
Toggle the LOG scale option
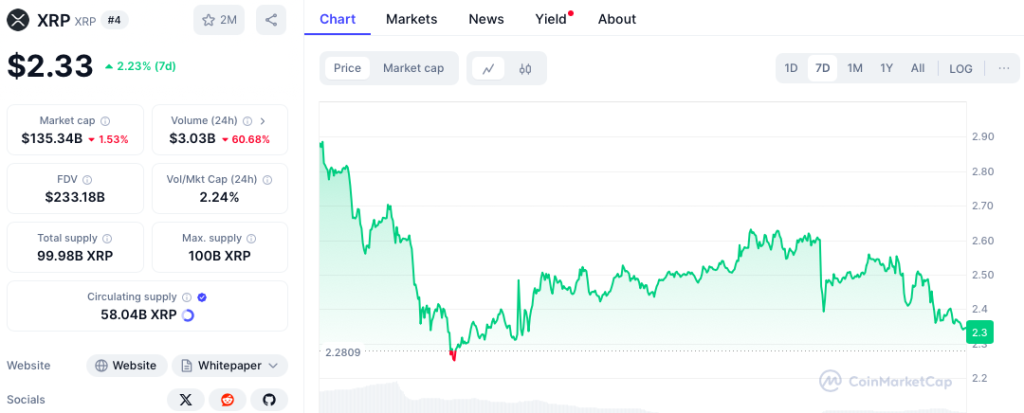click(960, 68)
